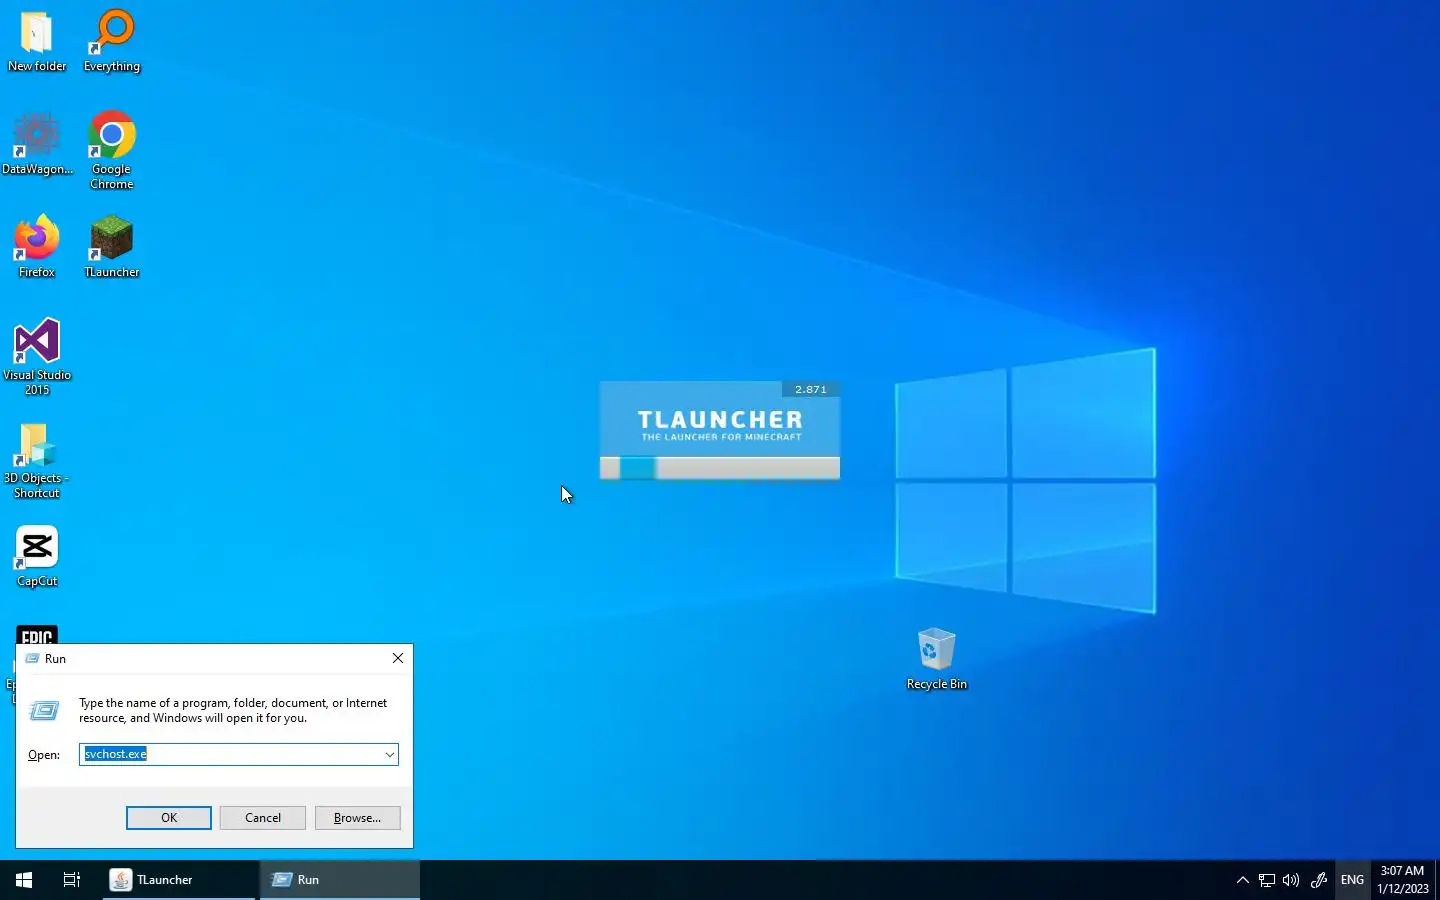Select the Recycle Bin icon
Viewport: 1440px width, 900px height.
click(937, 659)
